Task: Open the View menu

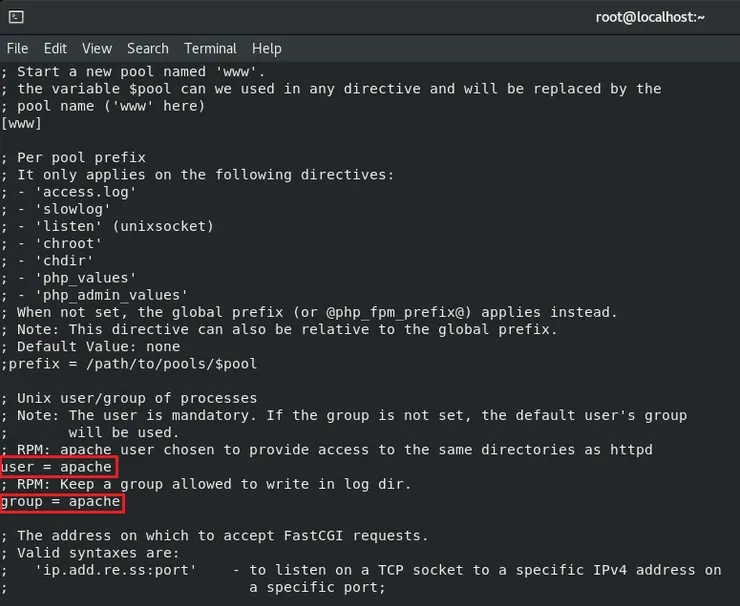Action: (x=97, y=48)
